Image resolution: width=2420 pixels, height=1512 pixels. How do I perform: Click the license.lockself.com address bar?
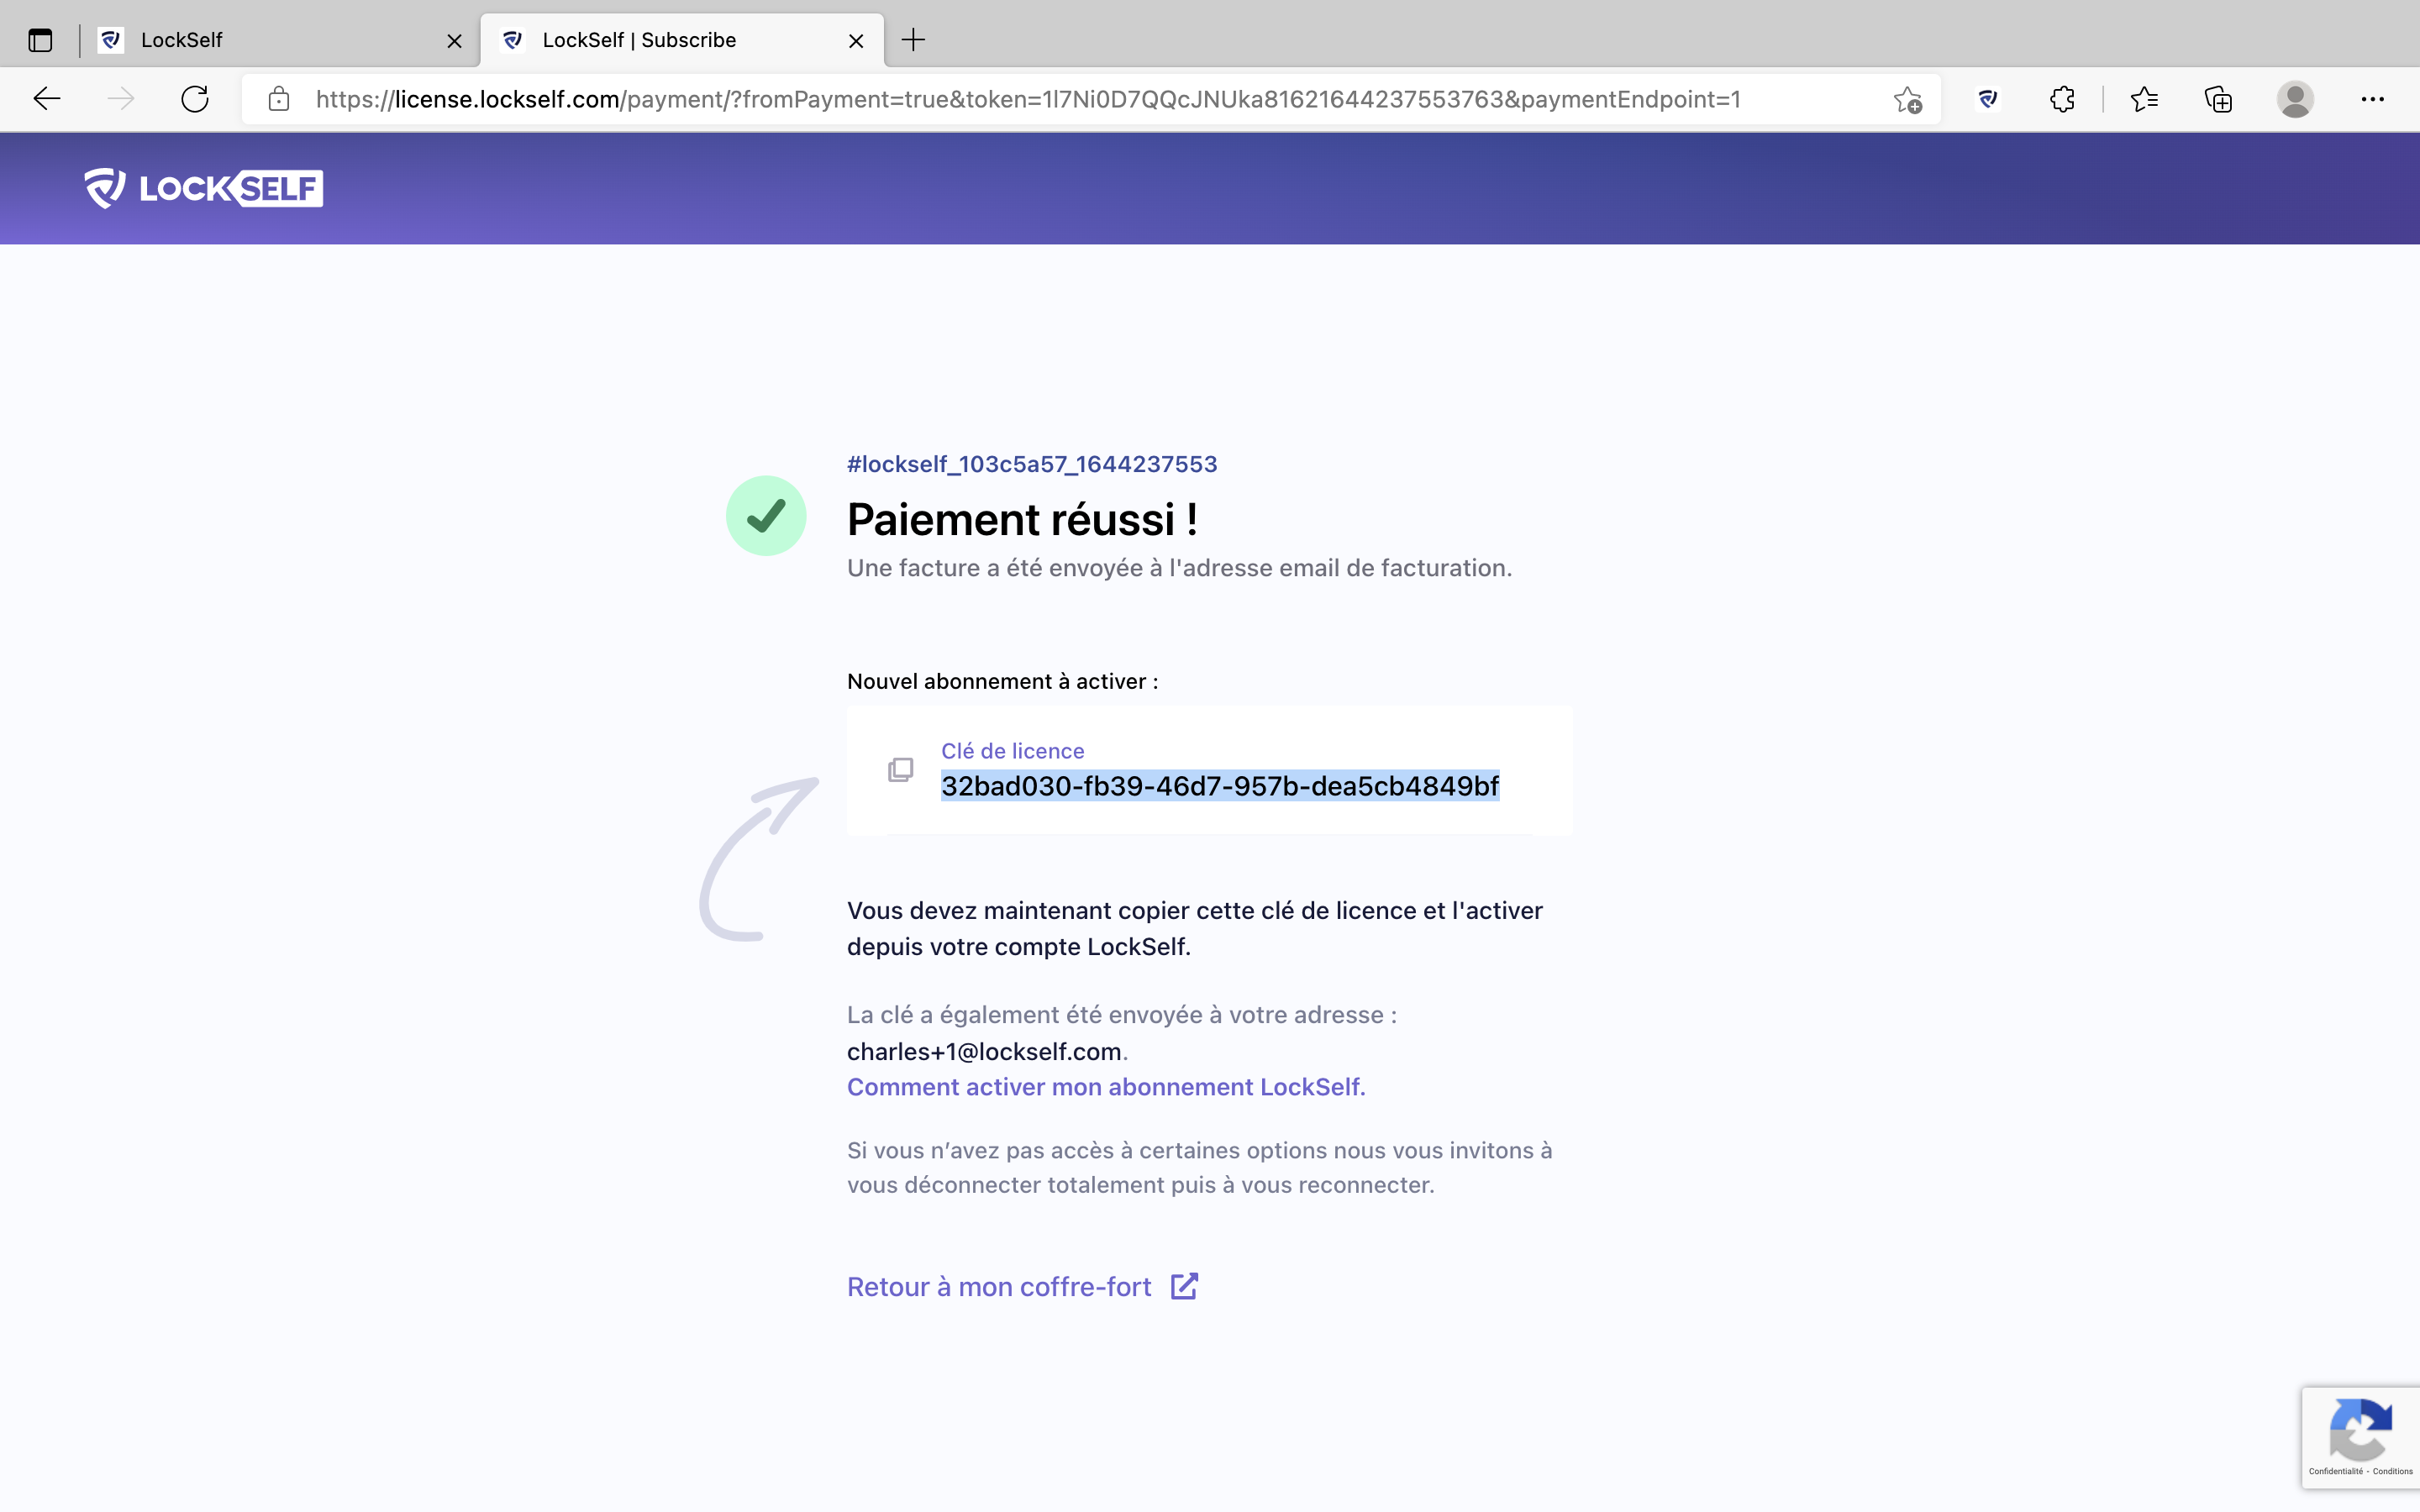[x=1027, y=99]
